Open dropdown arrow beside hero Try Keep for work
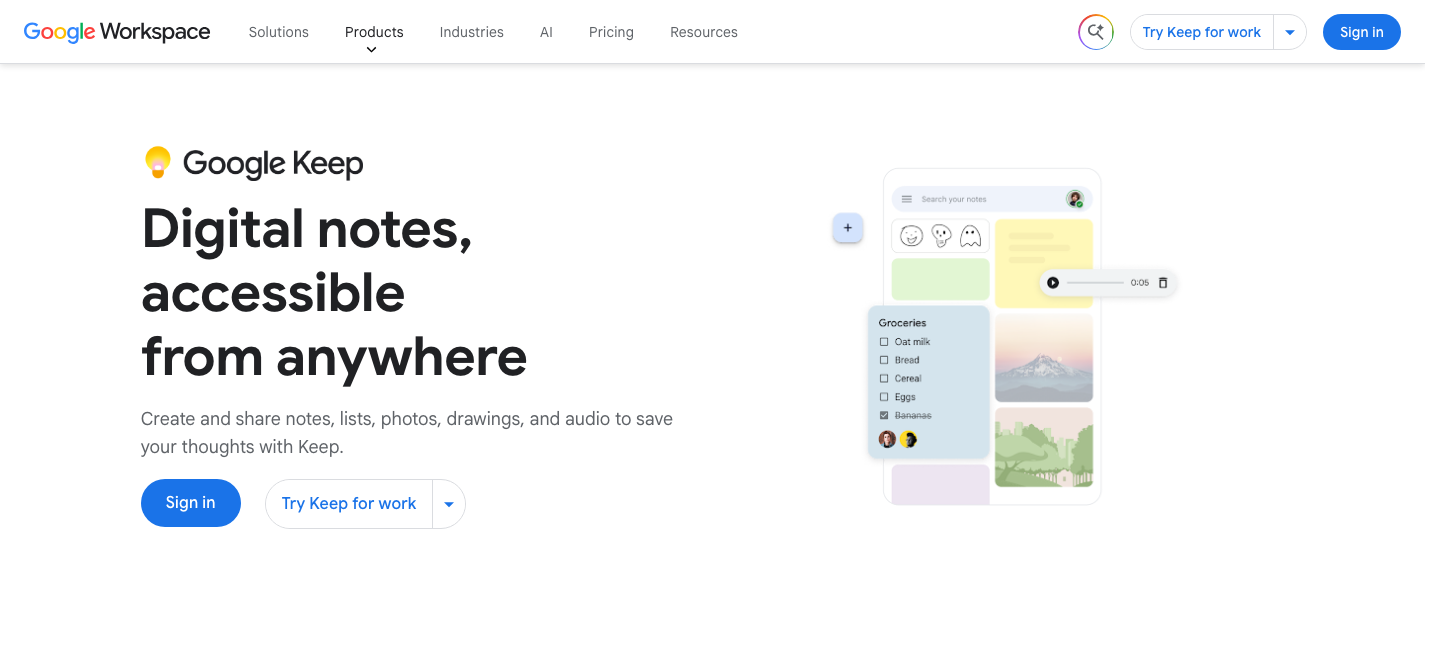The width and height of the screenshot is (1440, 660). 449,504
